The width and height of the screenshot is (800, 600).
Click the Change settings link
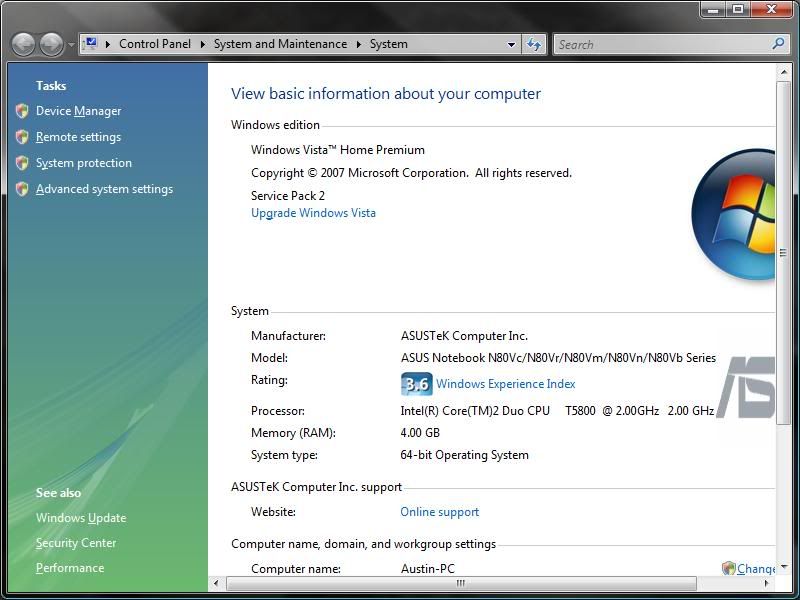coord(756,568)
